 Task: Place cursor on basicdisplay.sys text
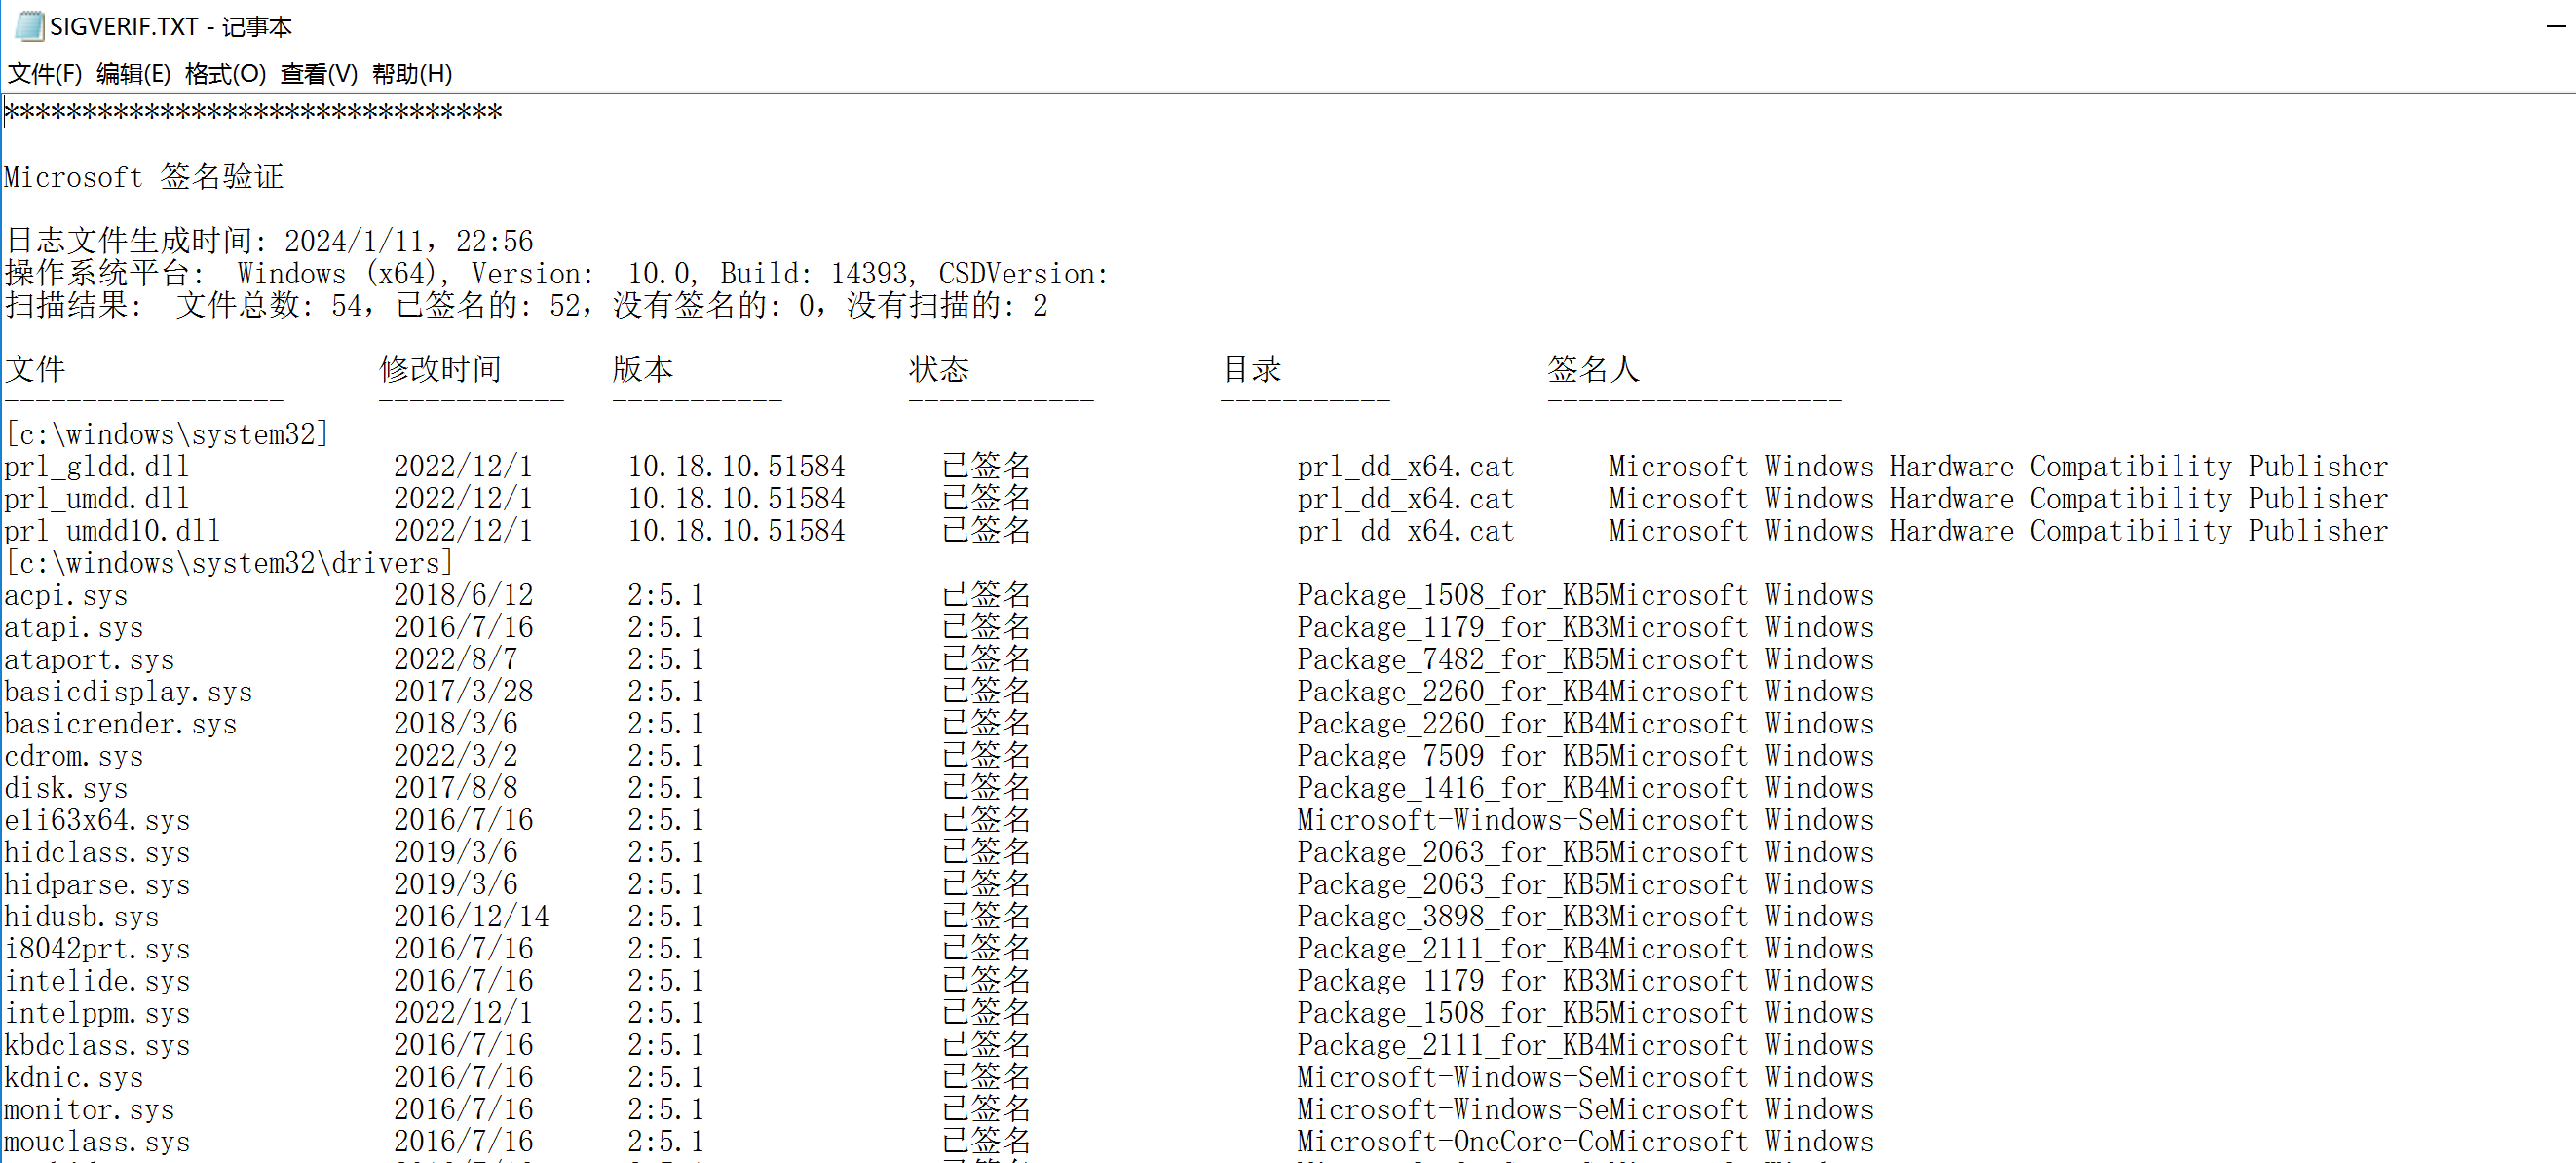(x=128, y=692)
